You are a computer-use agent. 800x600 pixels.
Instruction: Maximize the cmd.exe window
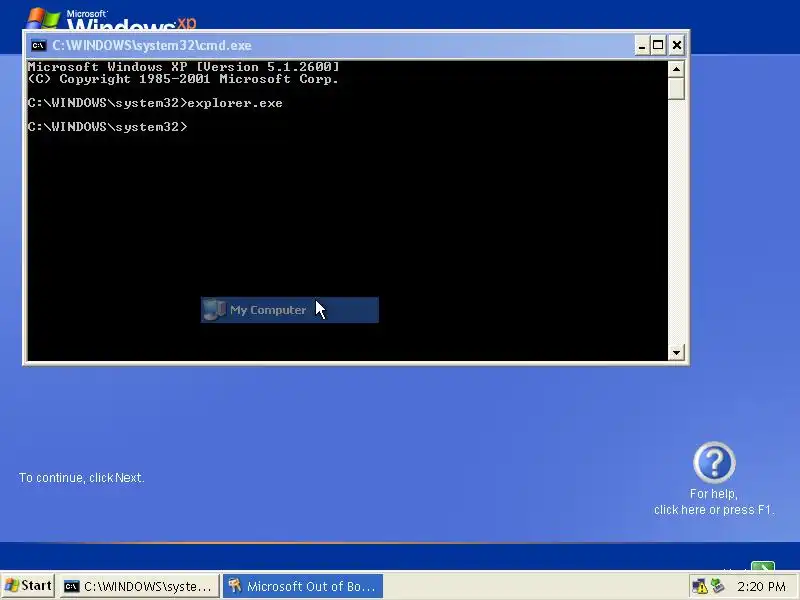(x=658, y=45)
